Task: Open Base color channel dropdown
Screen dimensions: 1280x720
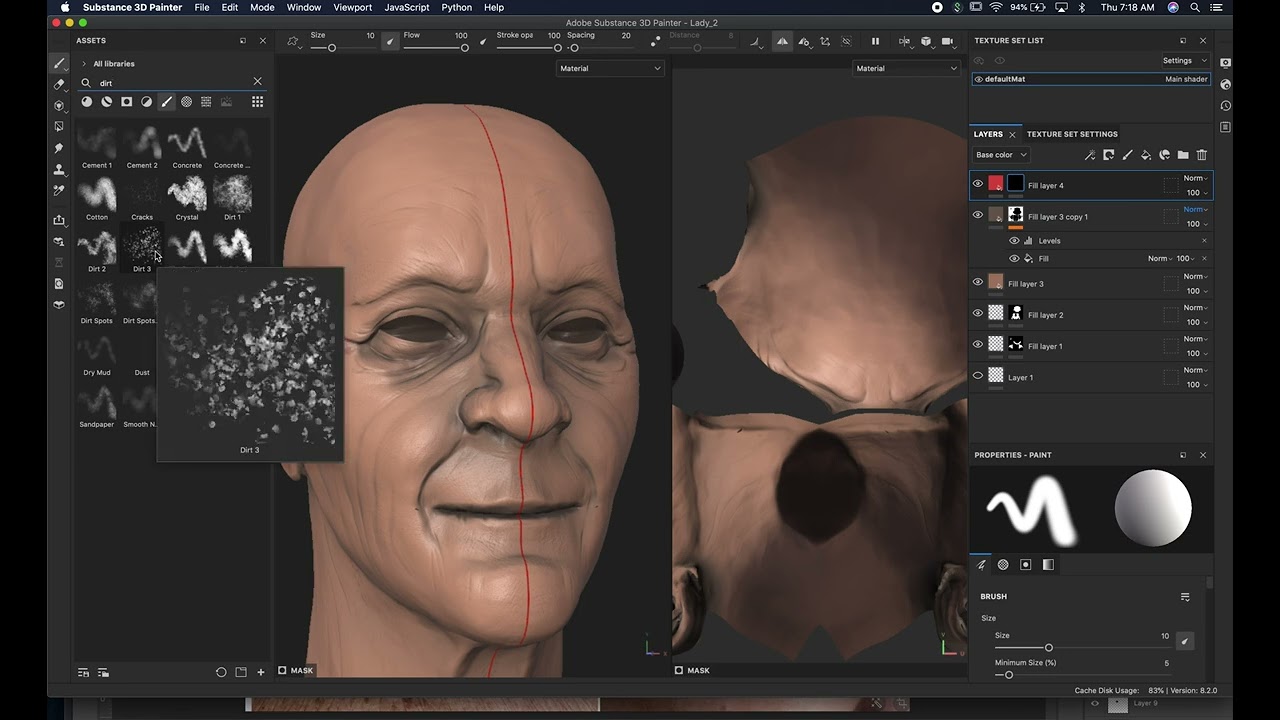Action: [1001, 155]
